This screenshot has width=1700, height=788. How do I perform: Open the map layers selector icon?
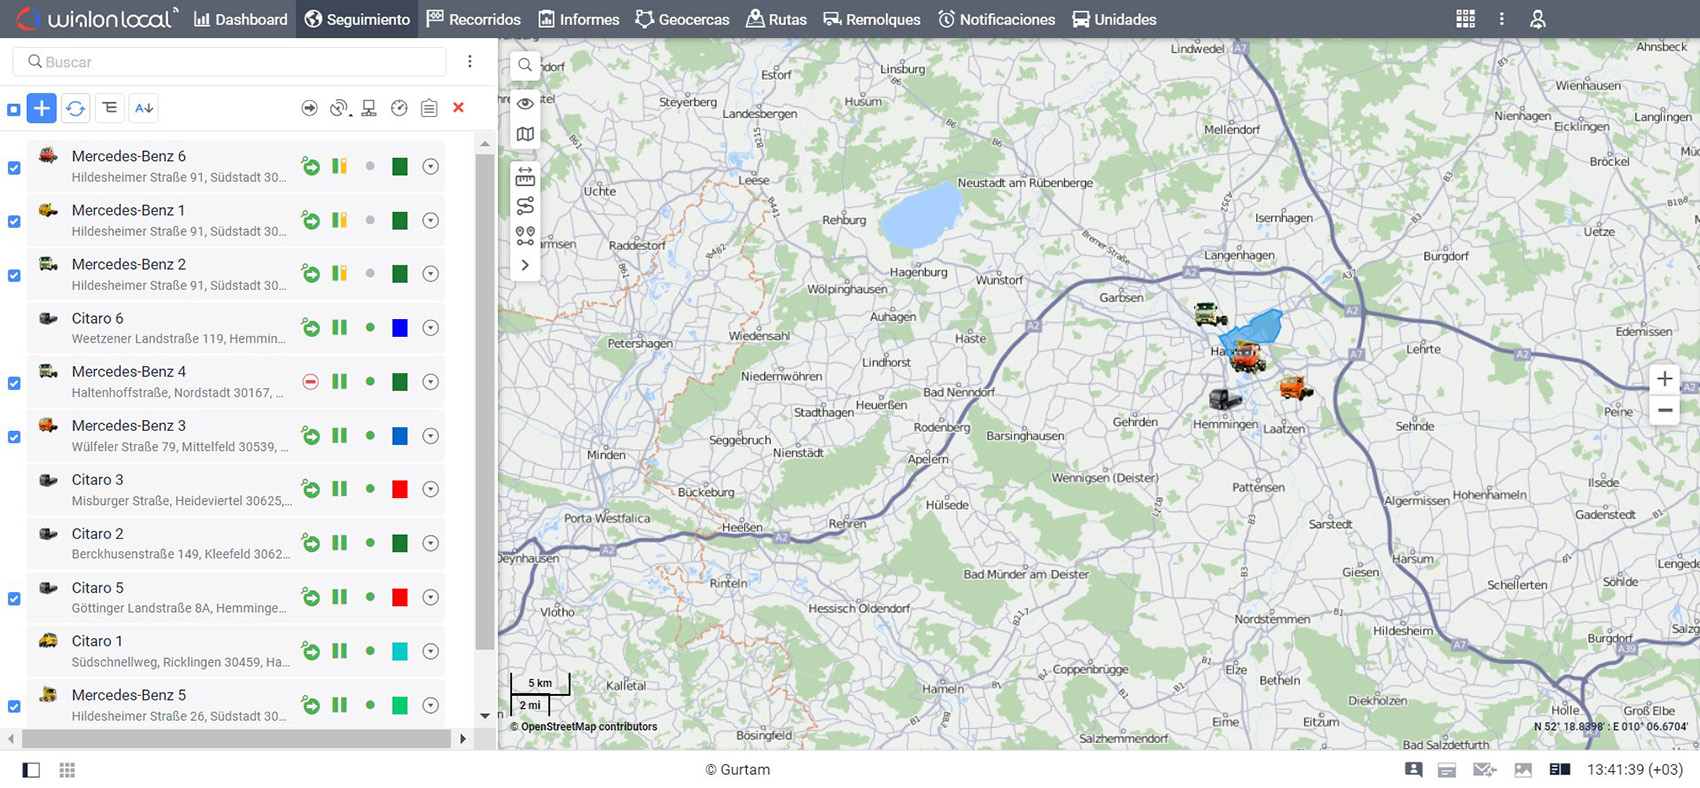pyautogui.click(x=525, y=134)
